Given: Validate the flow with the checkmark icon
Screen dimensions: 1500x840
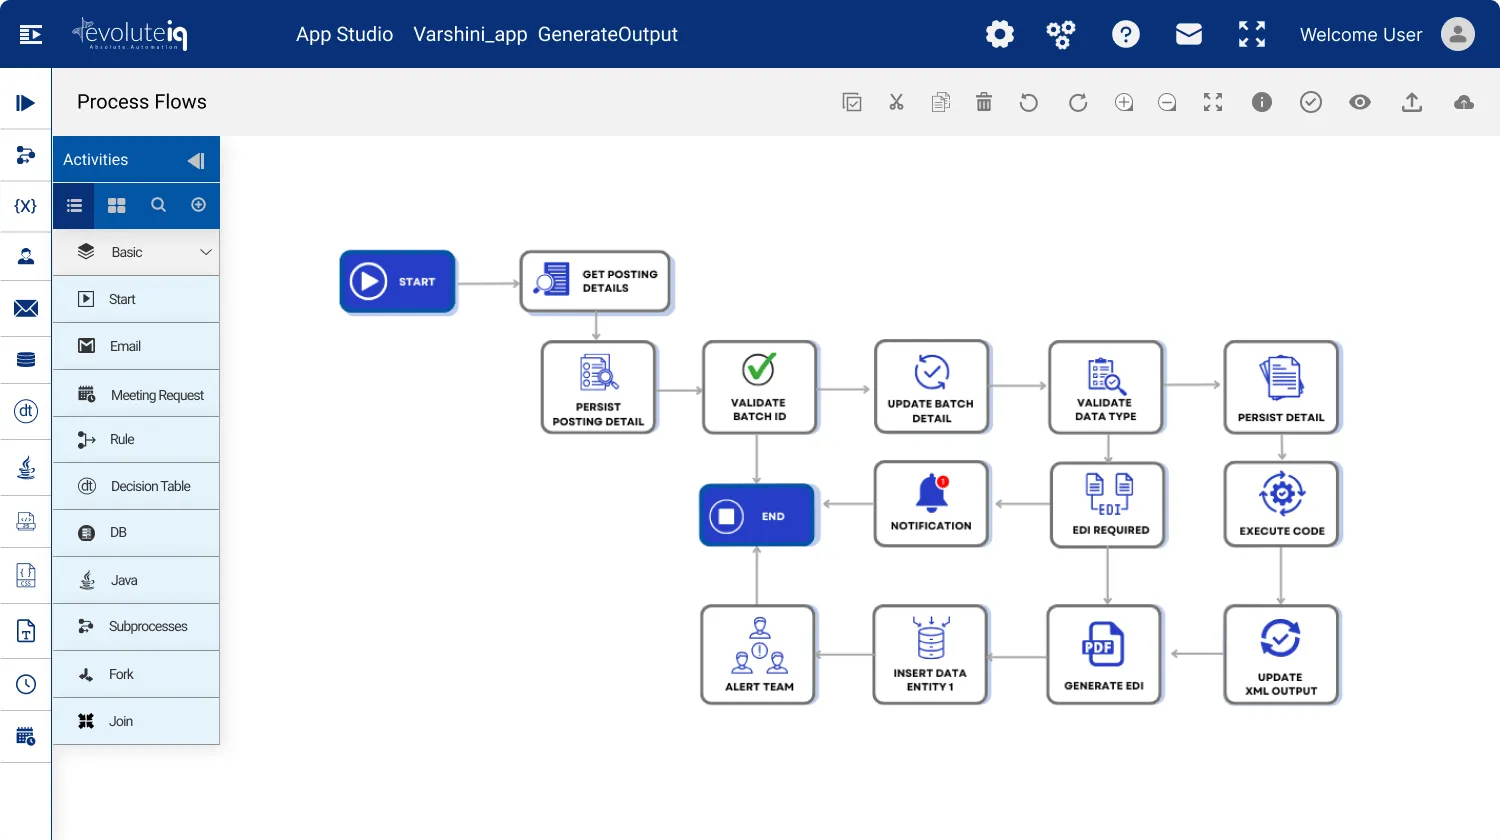Looking at the screenshot, I should click(x=1311, y=101).
